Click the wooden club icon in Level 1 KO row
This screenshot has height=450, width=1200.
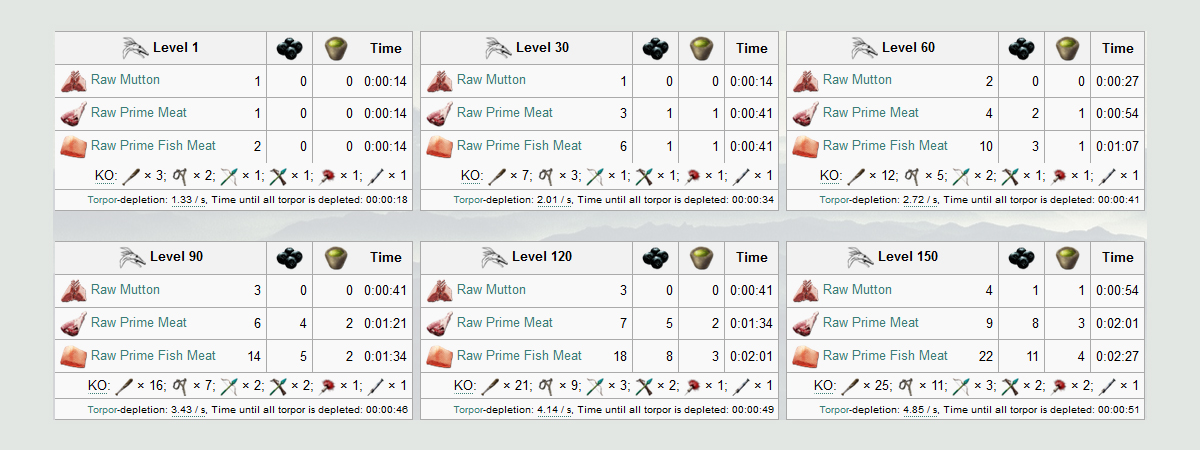point(130,176)
